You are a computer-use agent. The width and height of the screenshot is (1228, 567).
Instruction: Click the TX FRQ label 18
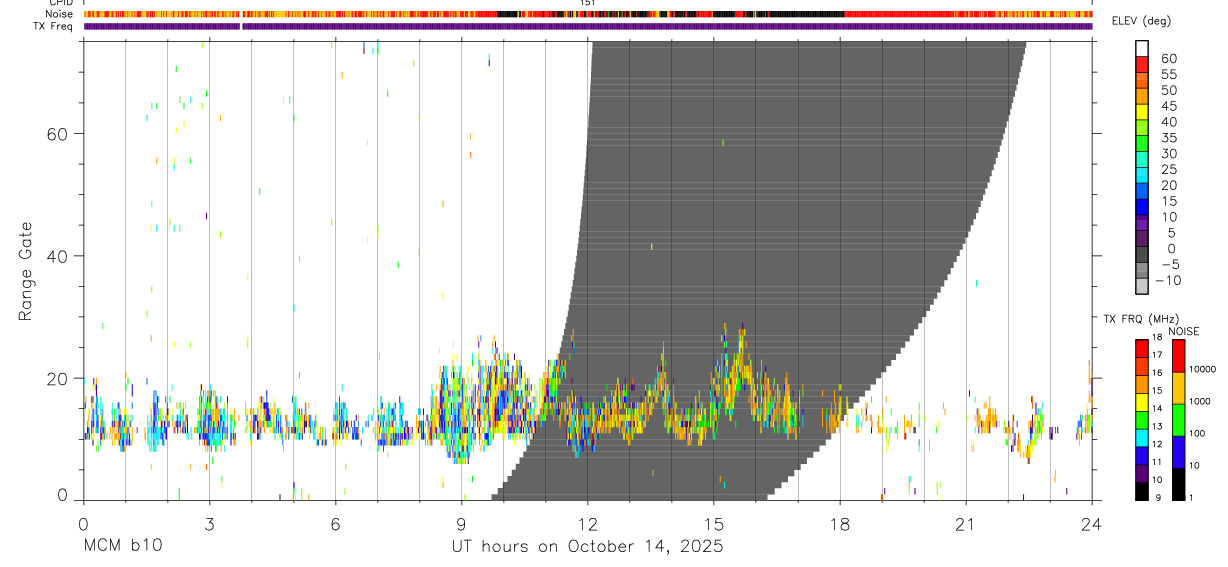(1157, 337)
